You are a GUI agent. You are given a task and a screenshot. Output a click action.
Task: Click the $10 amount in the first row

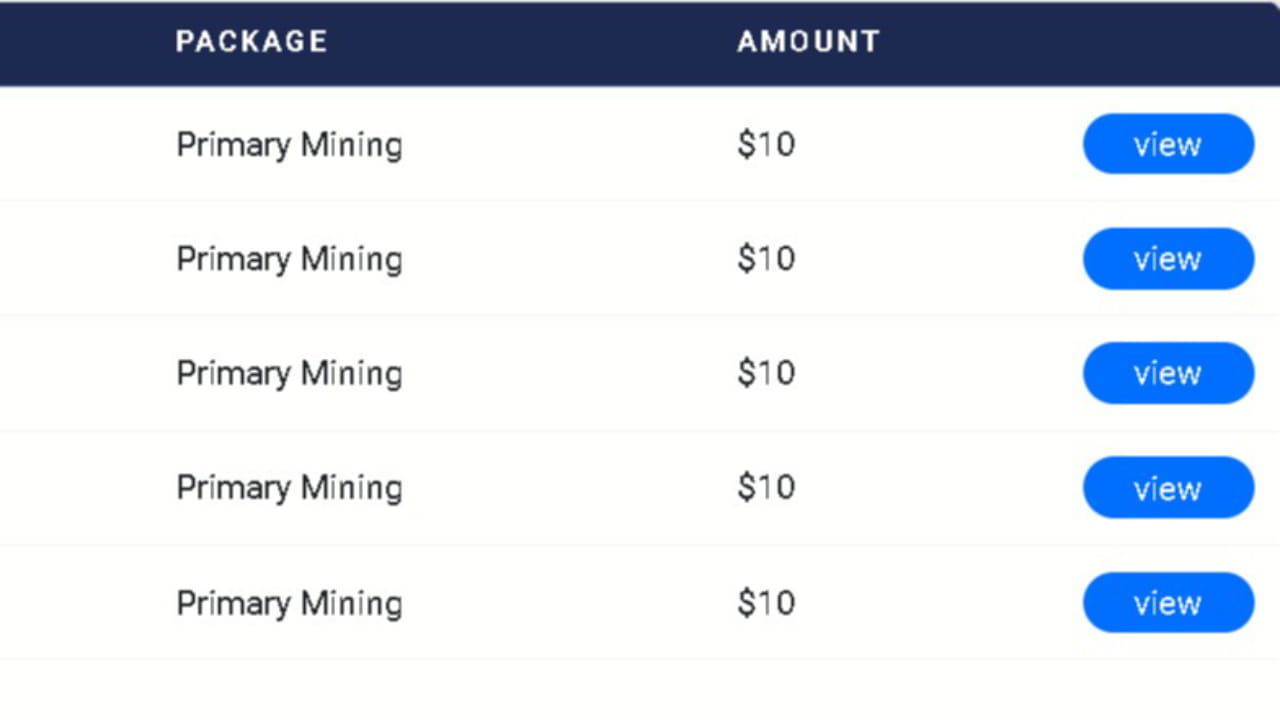tap(766, 145)
